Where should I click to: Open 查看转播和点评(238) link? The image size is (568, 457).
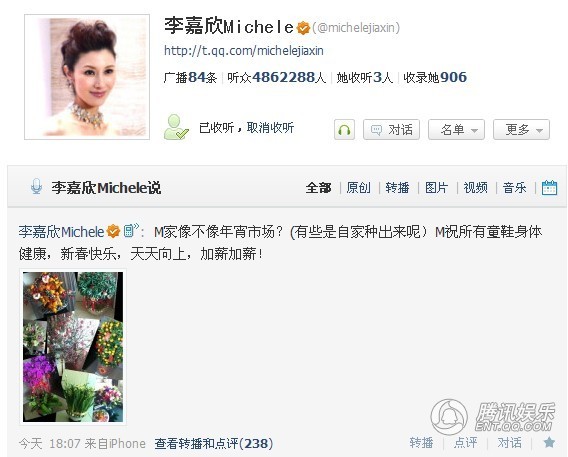pos(214,443)
